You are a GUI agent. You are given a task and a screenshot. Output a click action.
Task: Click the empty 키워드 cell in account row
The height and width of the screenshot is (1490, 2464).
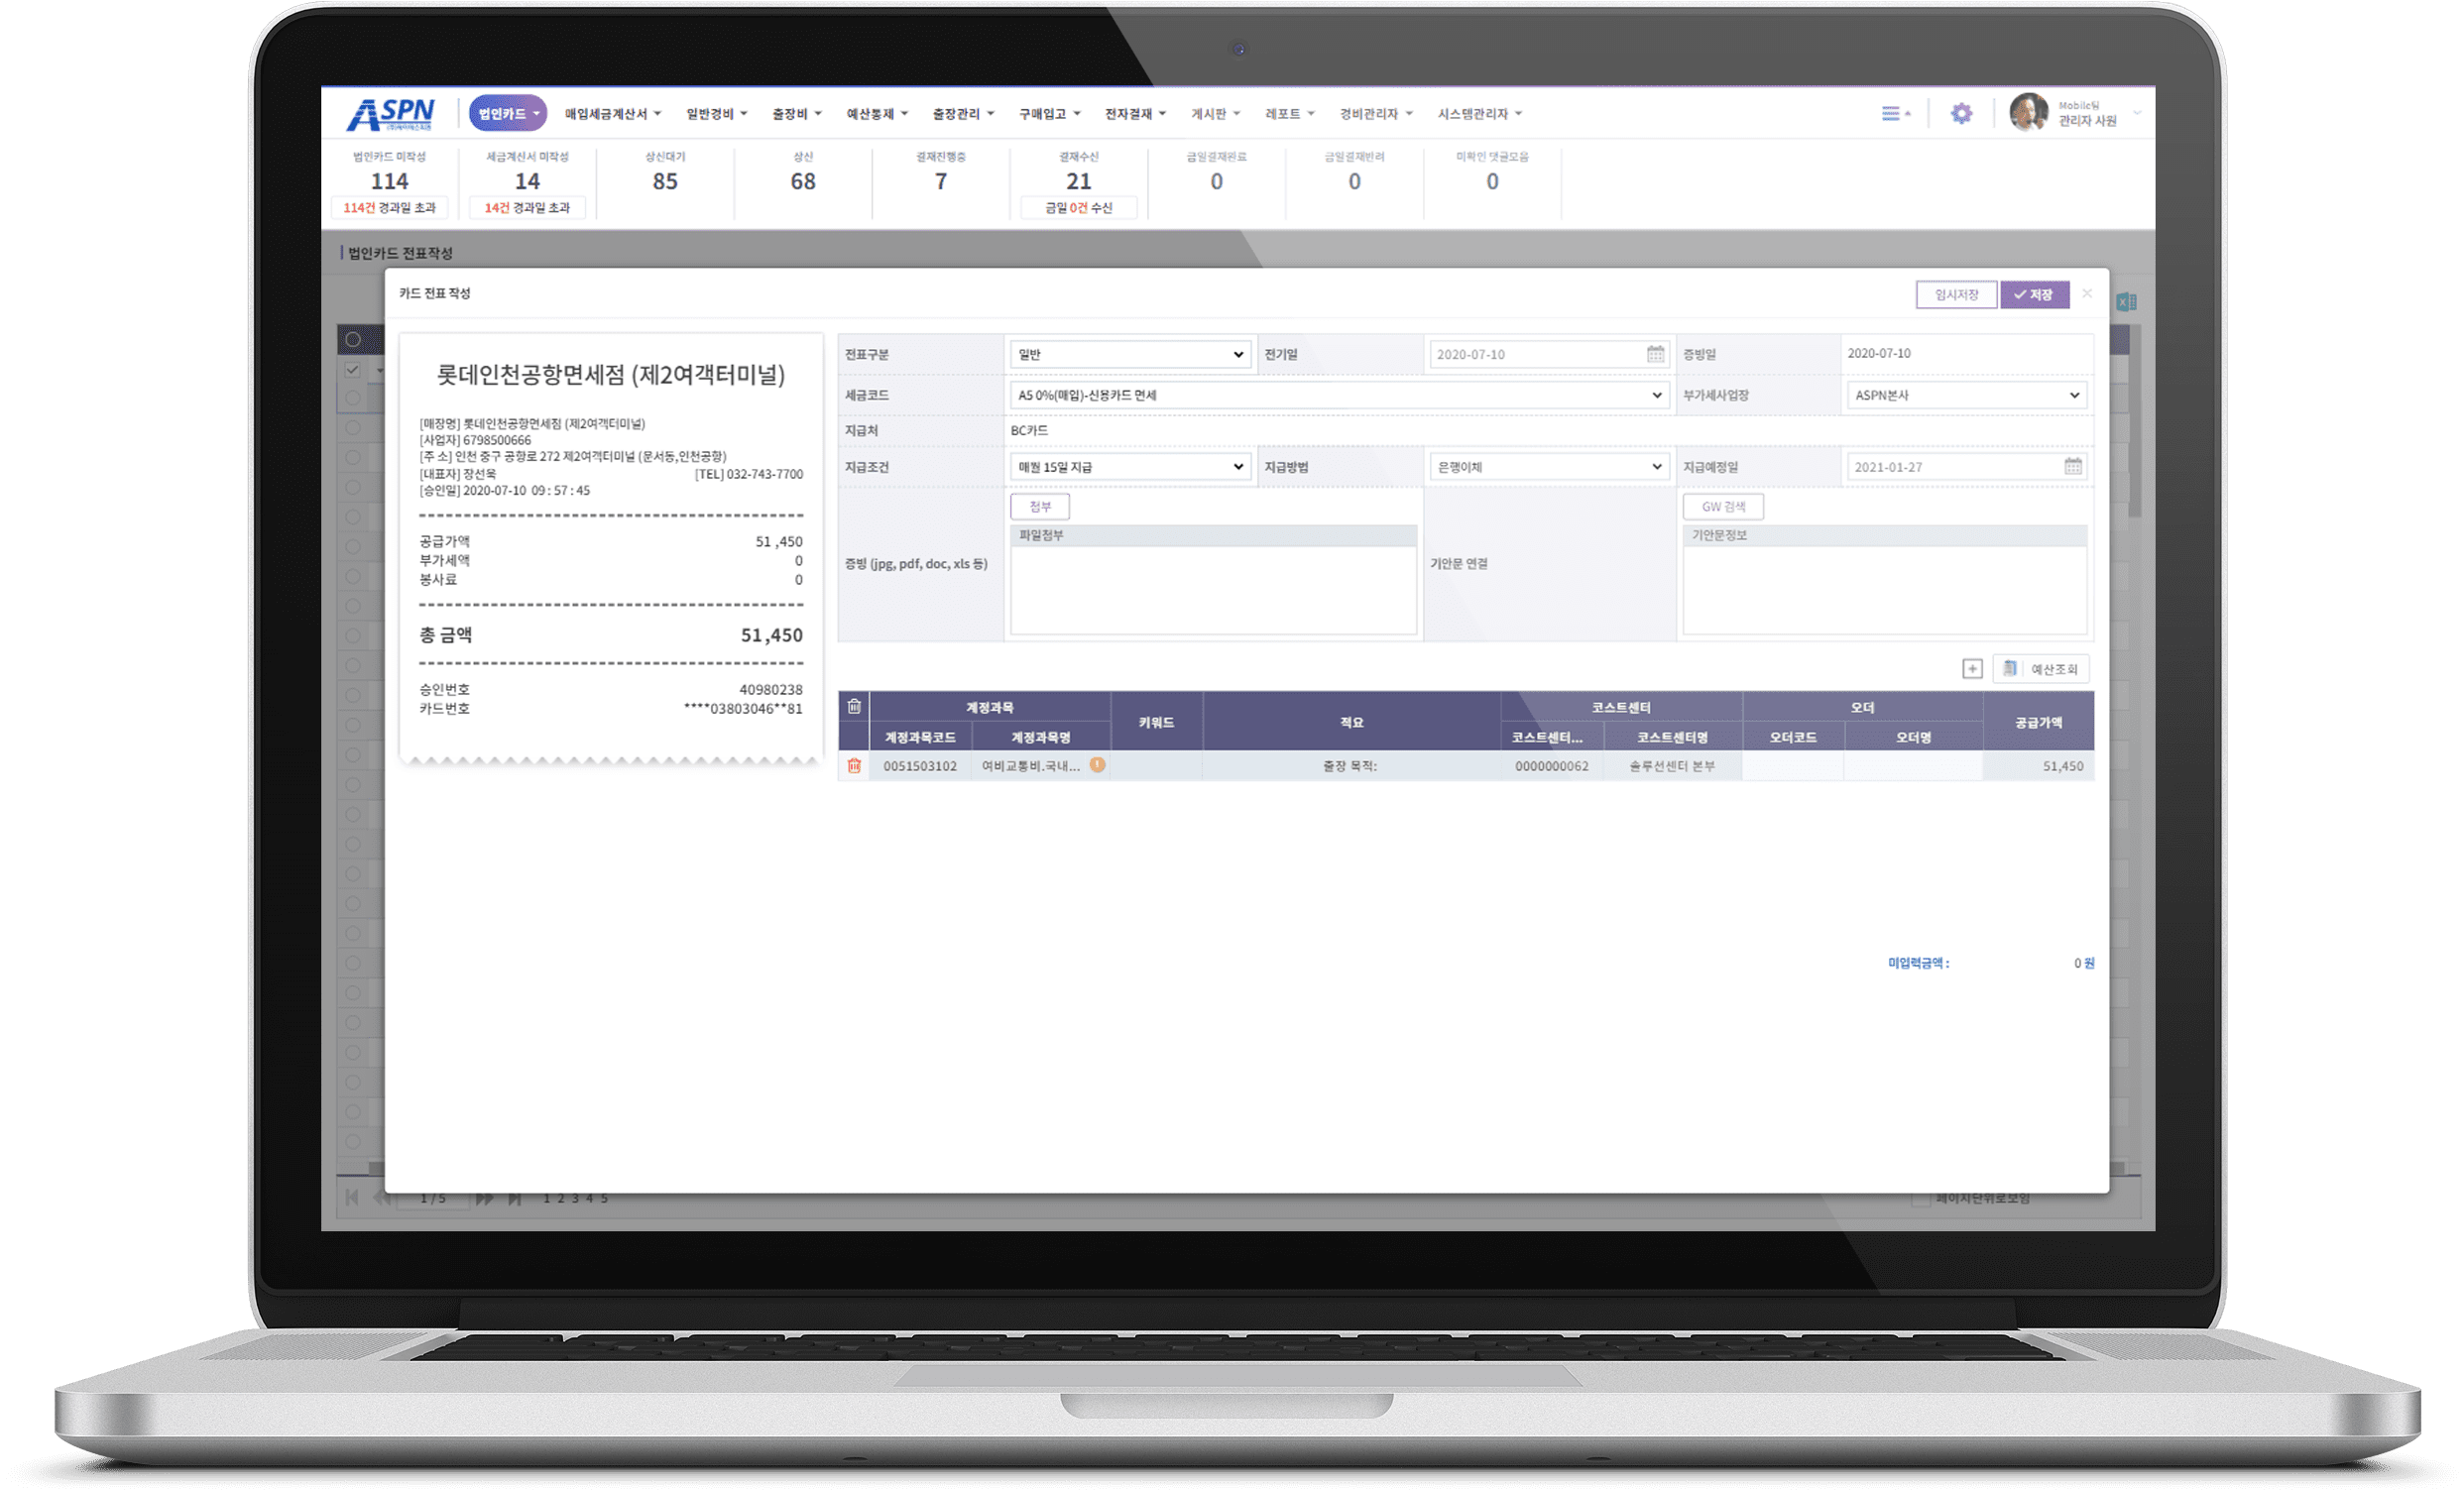1156,766
